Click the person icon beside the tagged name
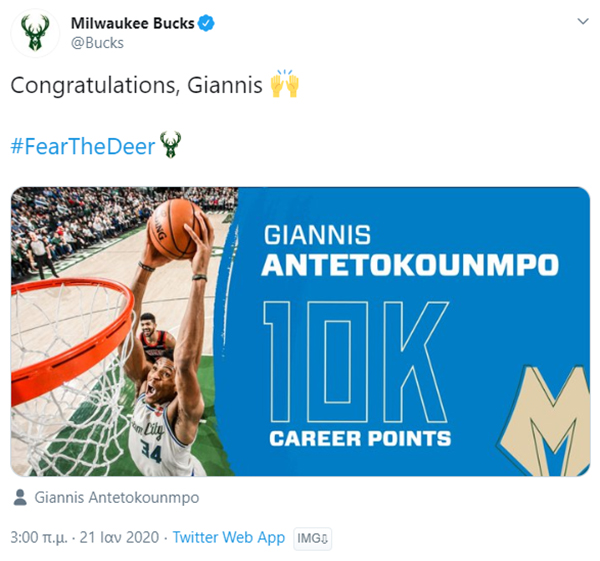Image resolution: width=600 pixels, height=561 pixels. click(x=20, y=497)
